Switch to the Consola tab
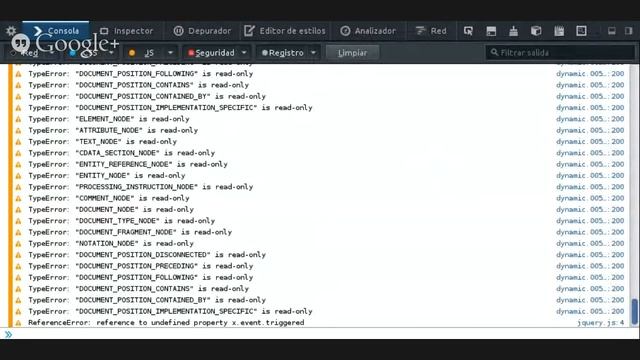Viewport: 640px width, 360px height. tap(56, 31)
